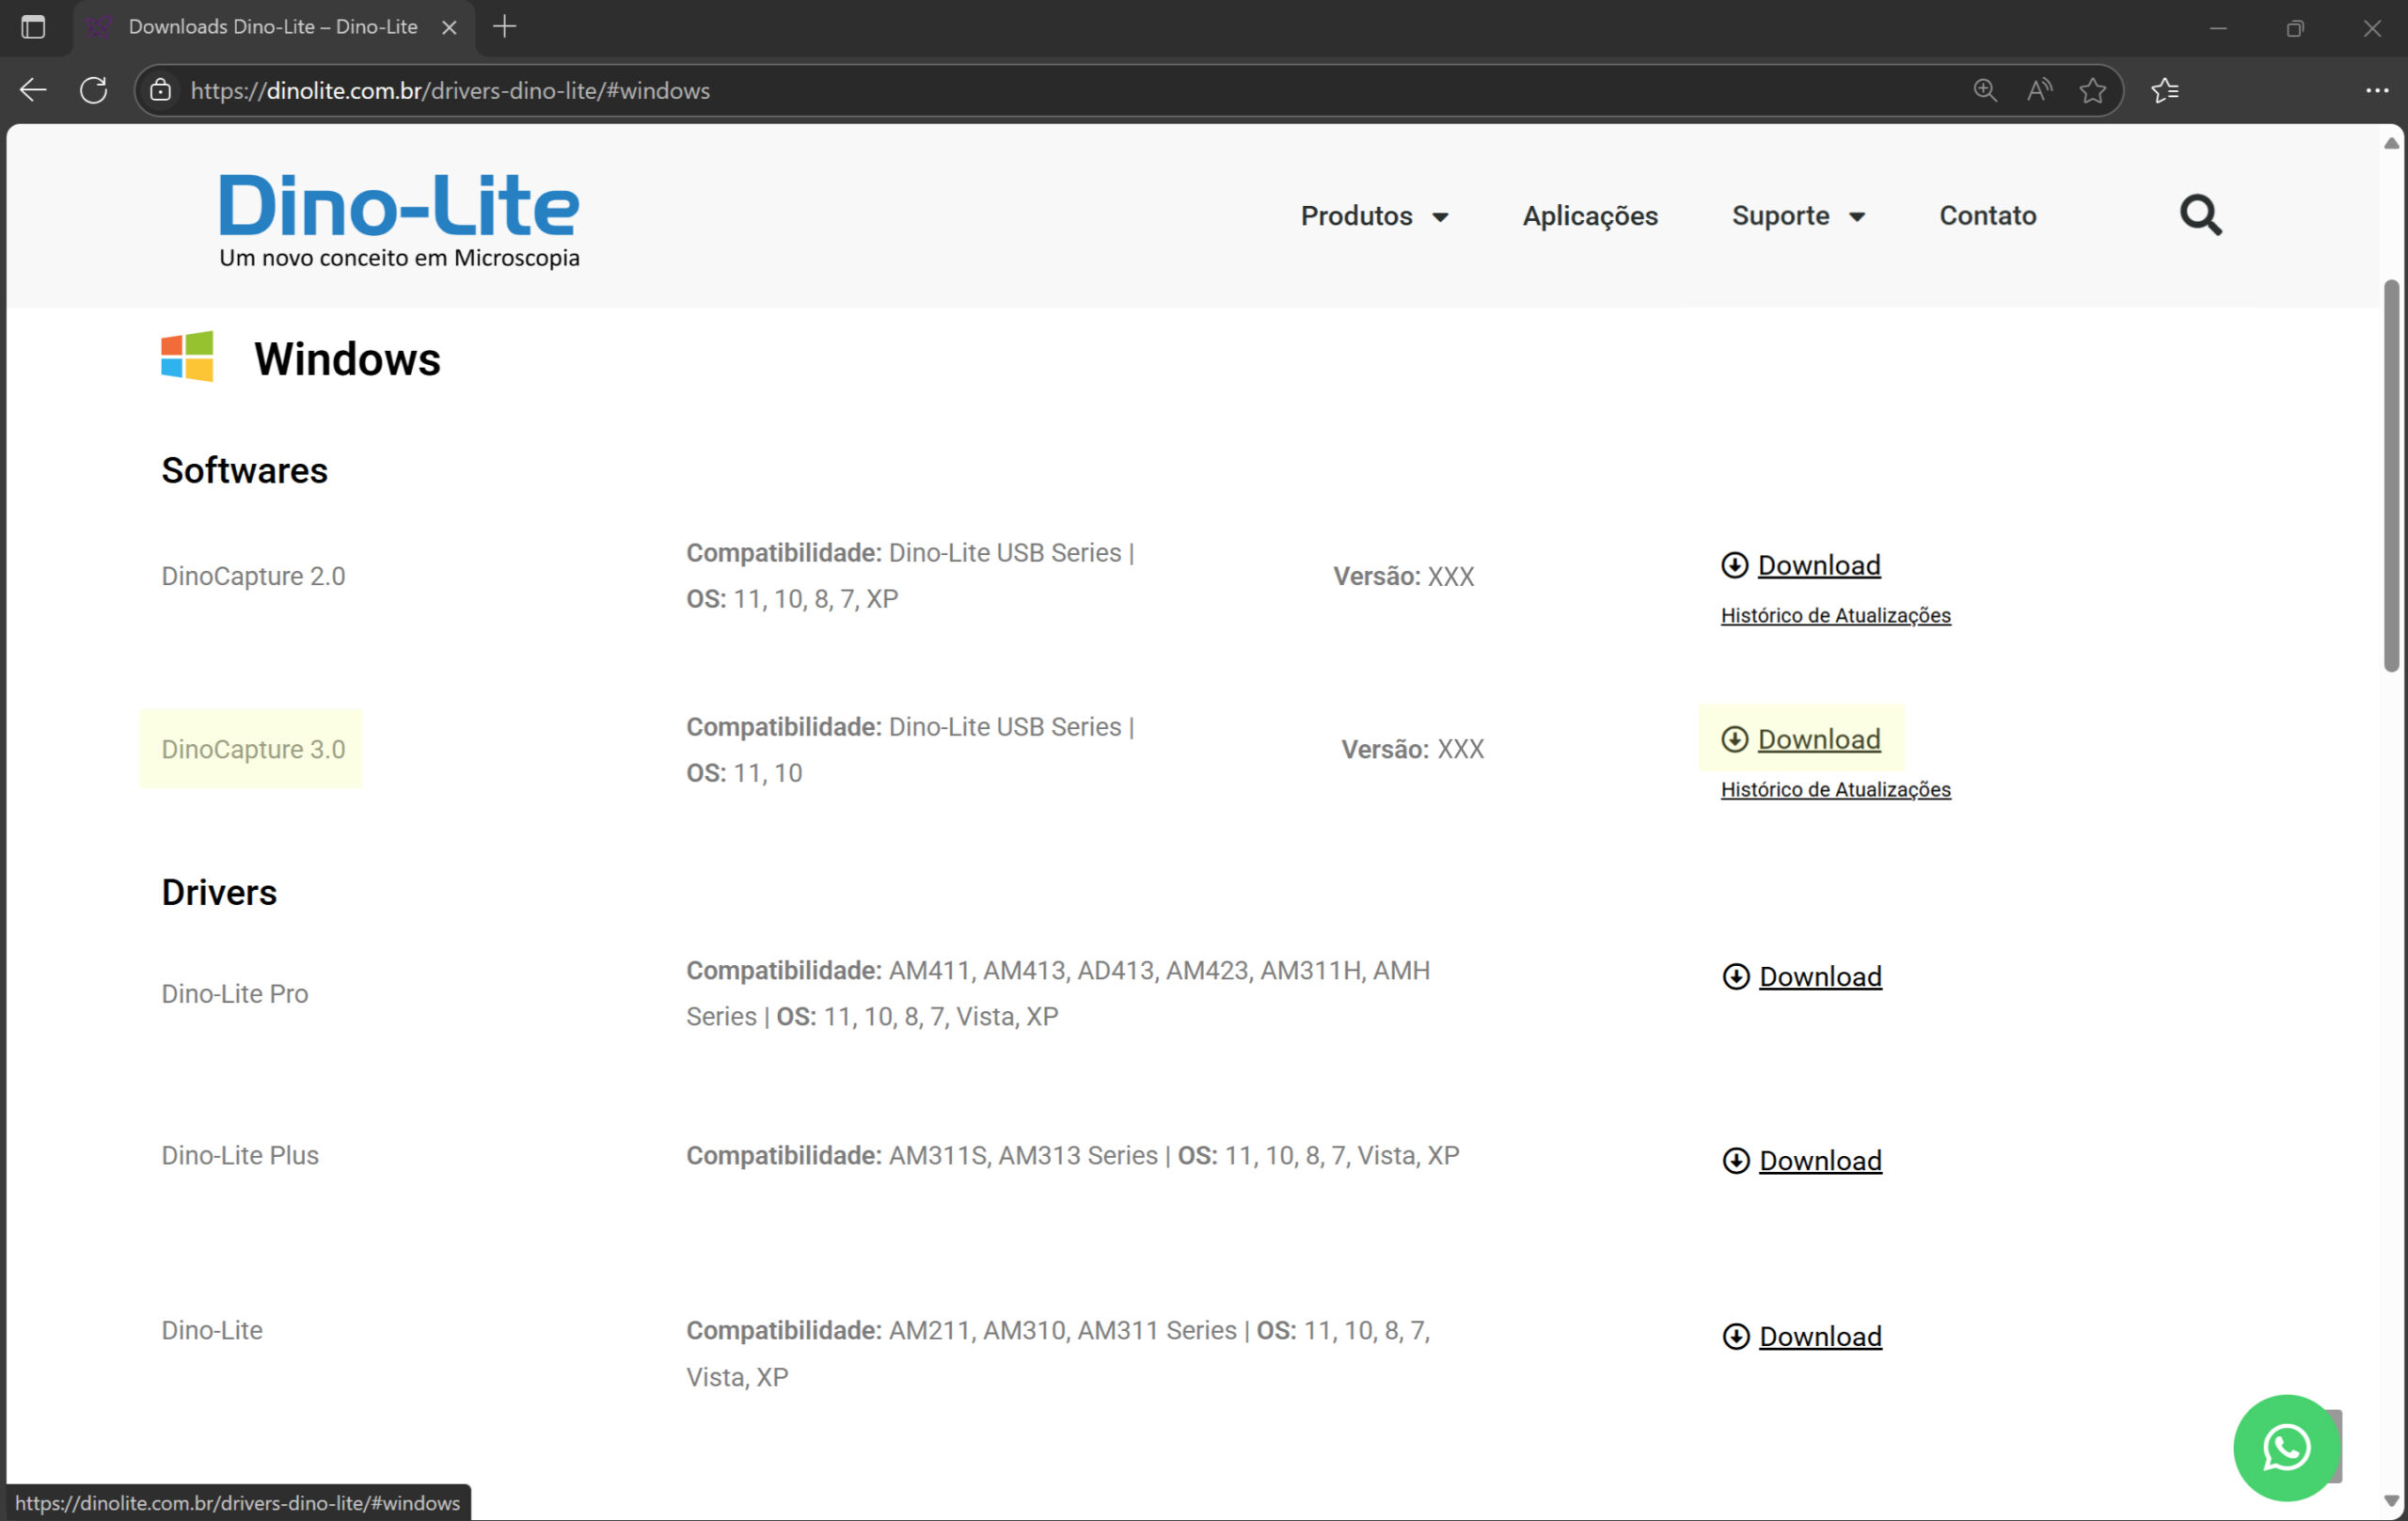This screenshot has height=1521, width=2408.
Task: Click the Dino-Lite logo
Action: click(x=399, y=208)
